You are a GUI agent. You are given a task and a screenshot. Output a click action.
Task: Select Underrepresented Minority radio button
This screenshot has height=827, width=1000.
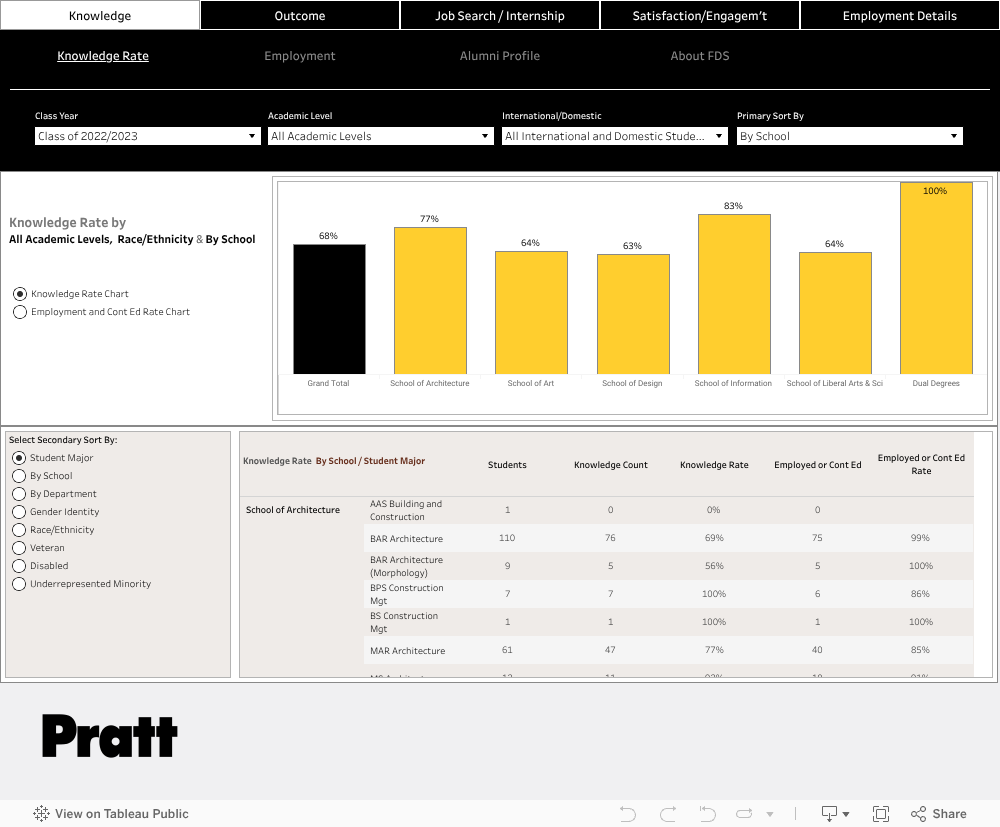[x=19, y=584]
